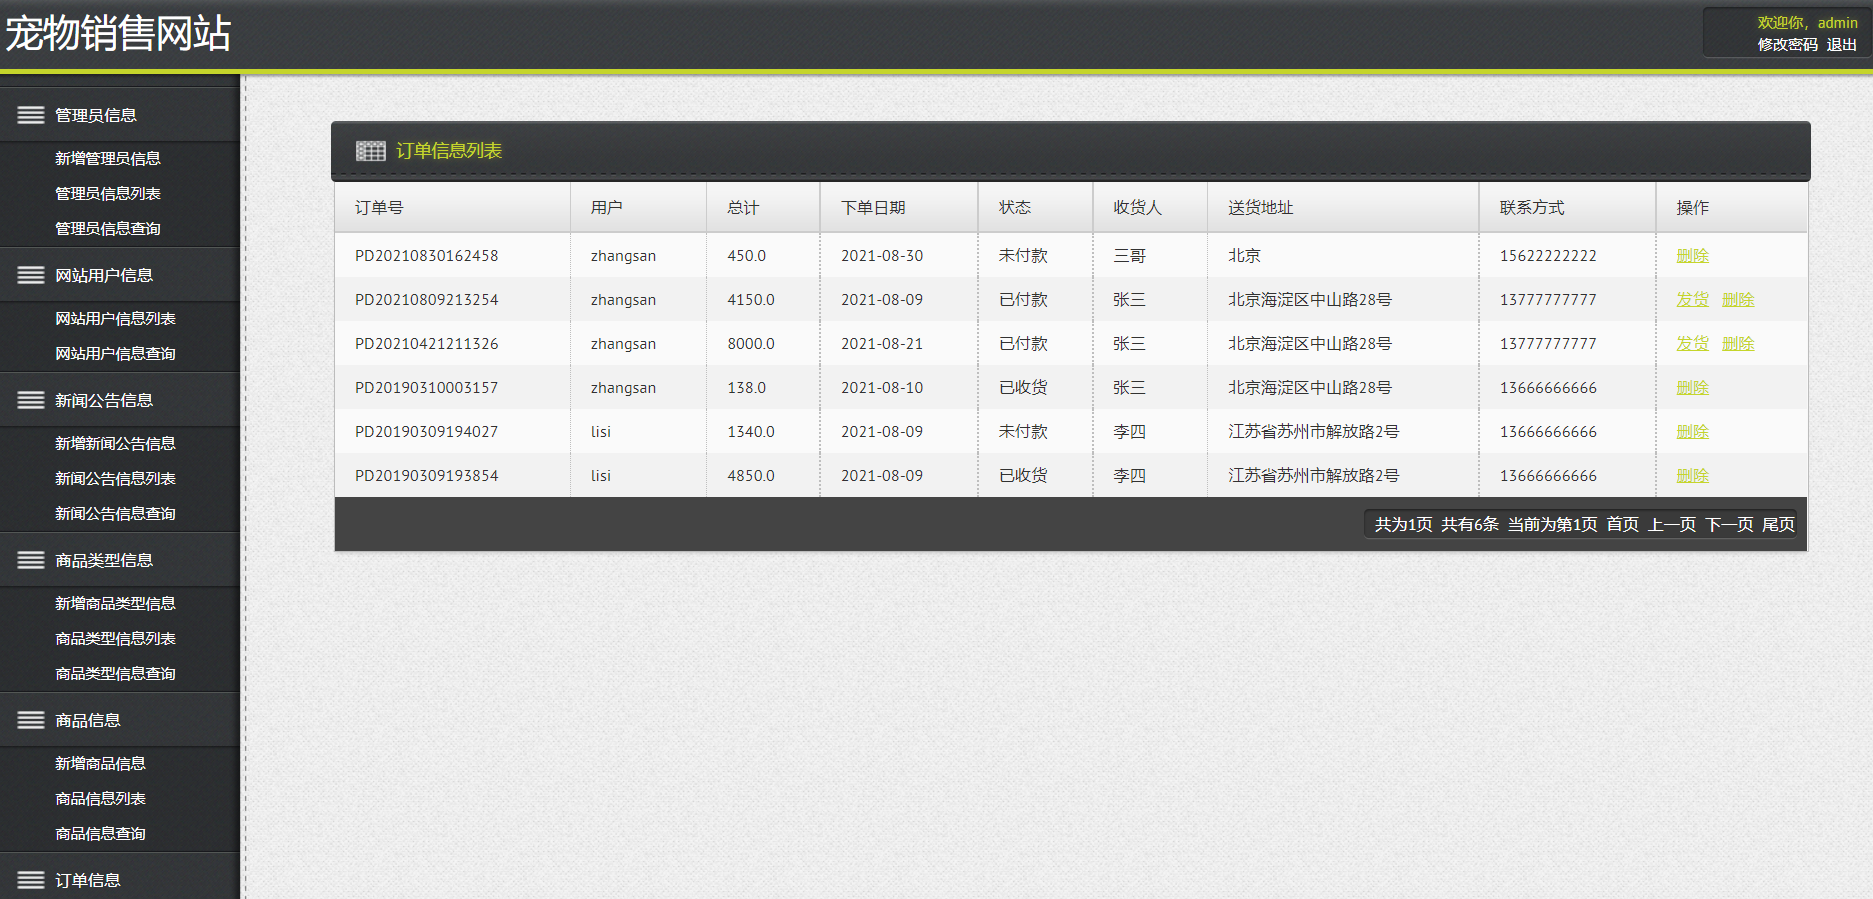Click 下一页 pagination link
Screen dimensions: 1873x899
click(x=1729, y=524)
